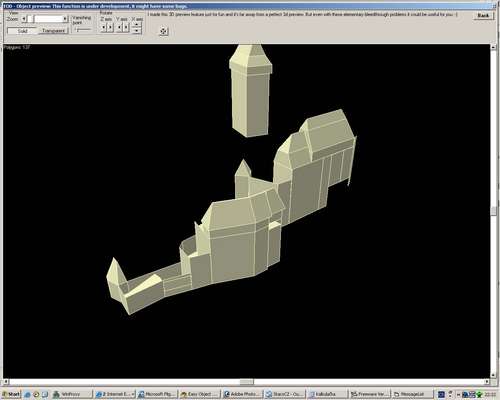Select the Transparent view mode
Screen dimensions: 500x400
(53, 31)
